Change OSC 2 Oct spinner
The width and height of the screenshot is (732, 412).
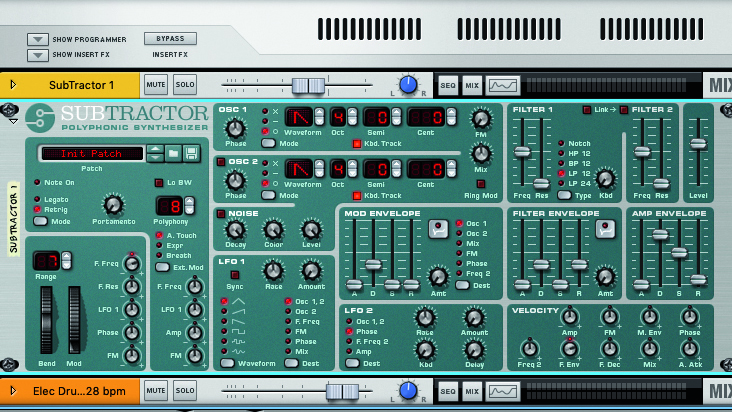[352, 169]
